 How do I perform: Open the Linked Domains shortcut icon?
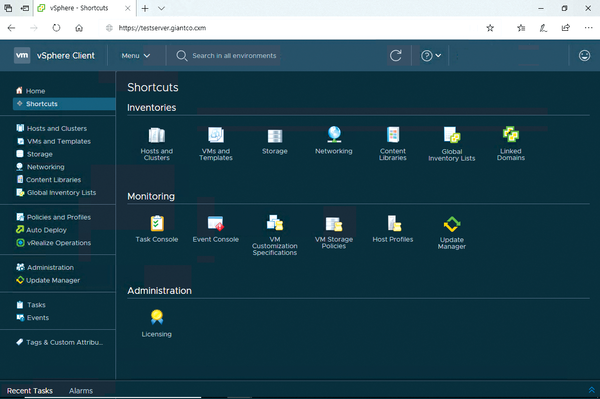pos(511,134)
